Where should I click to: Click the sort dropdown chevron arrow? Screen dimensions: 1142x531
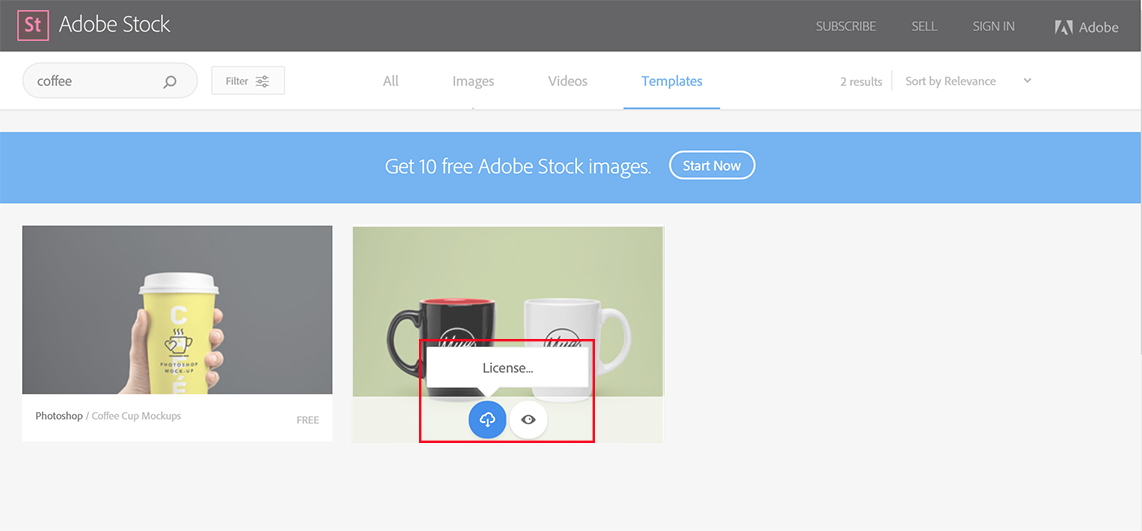click(1027, 81)
